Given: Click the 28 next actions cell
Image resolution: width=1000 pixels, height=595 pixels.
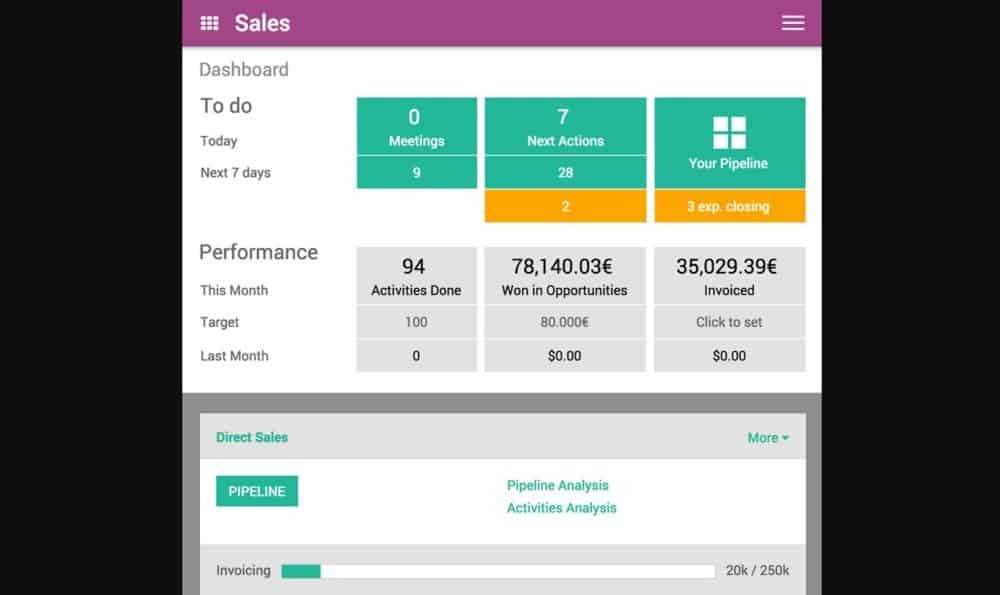Looking at the screenshot, I should (565, 173).
